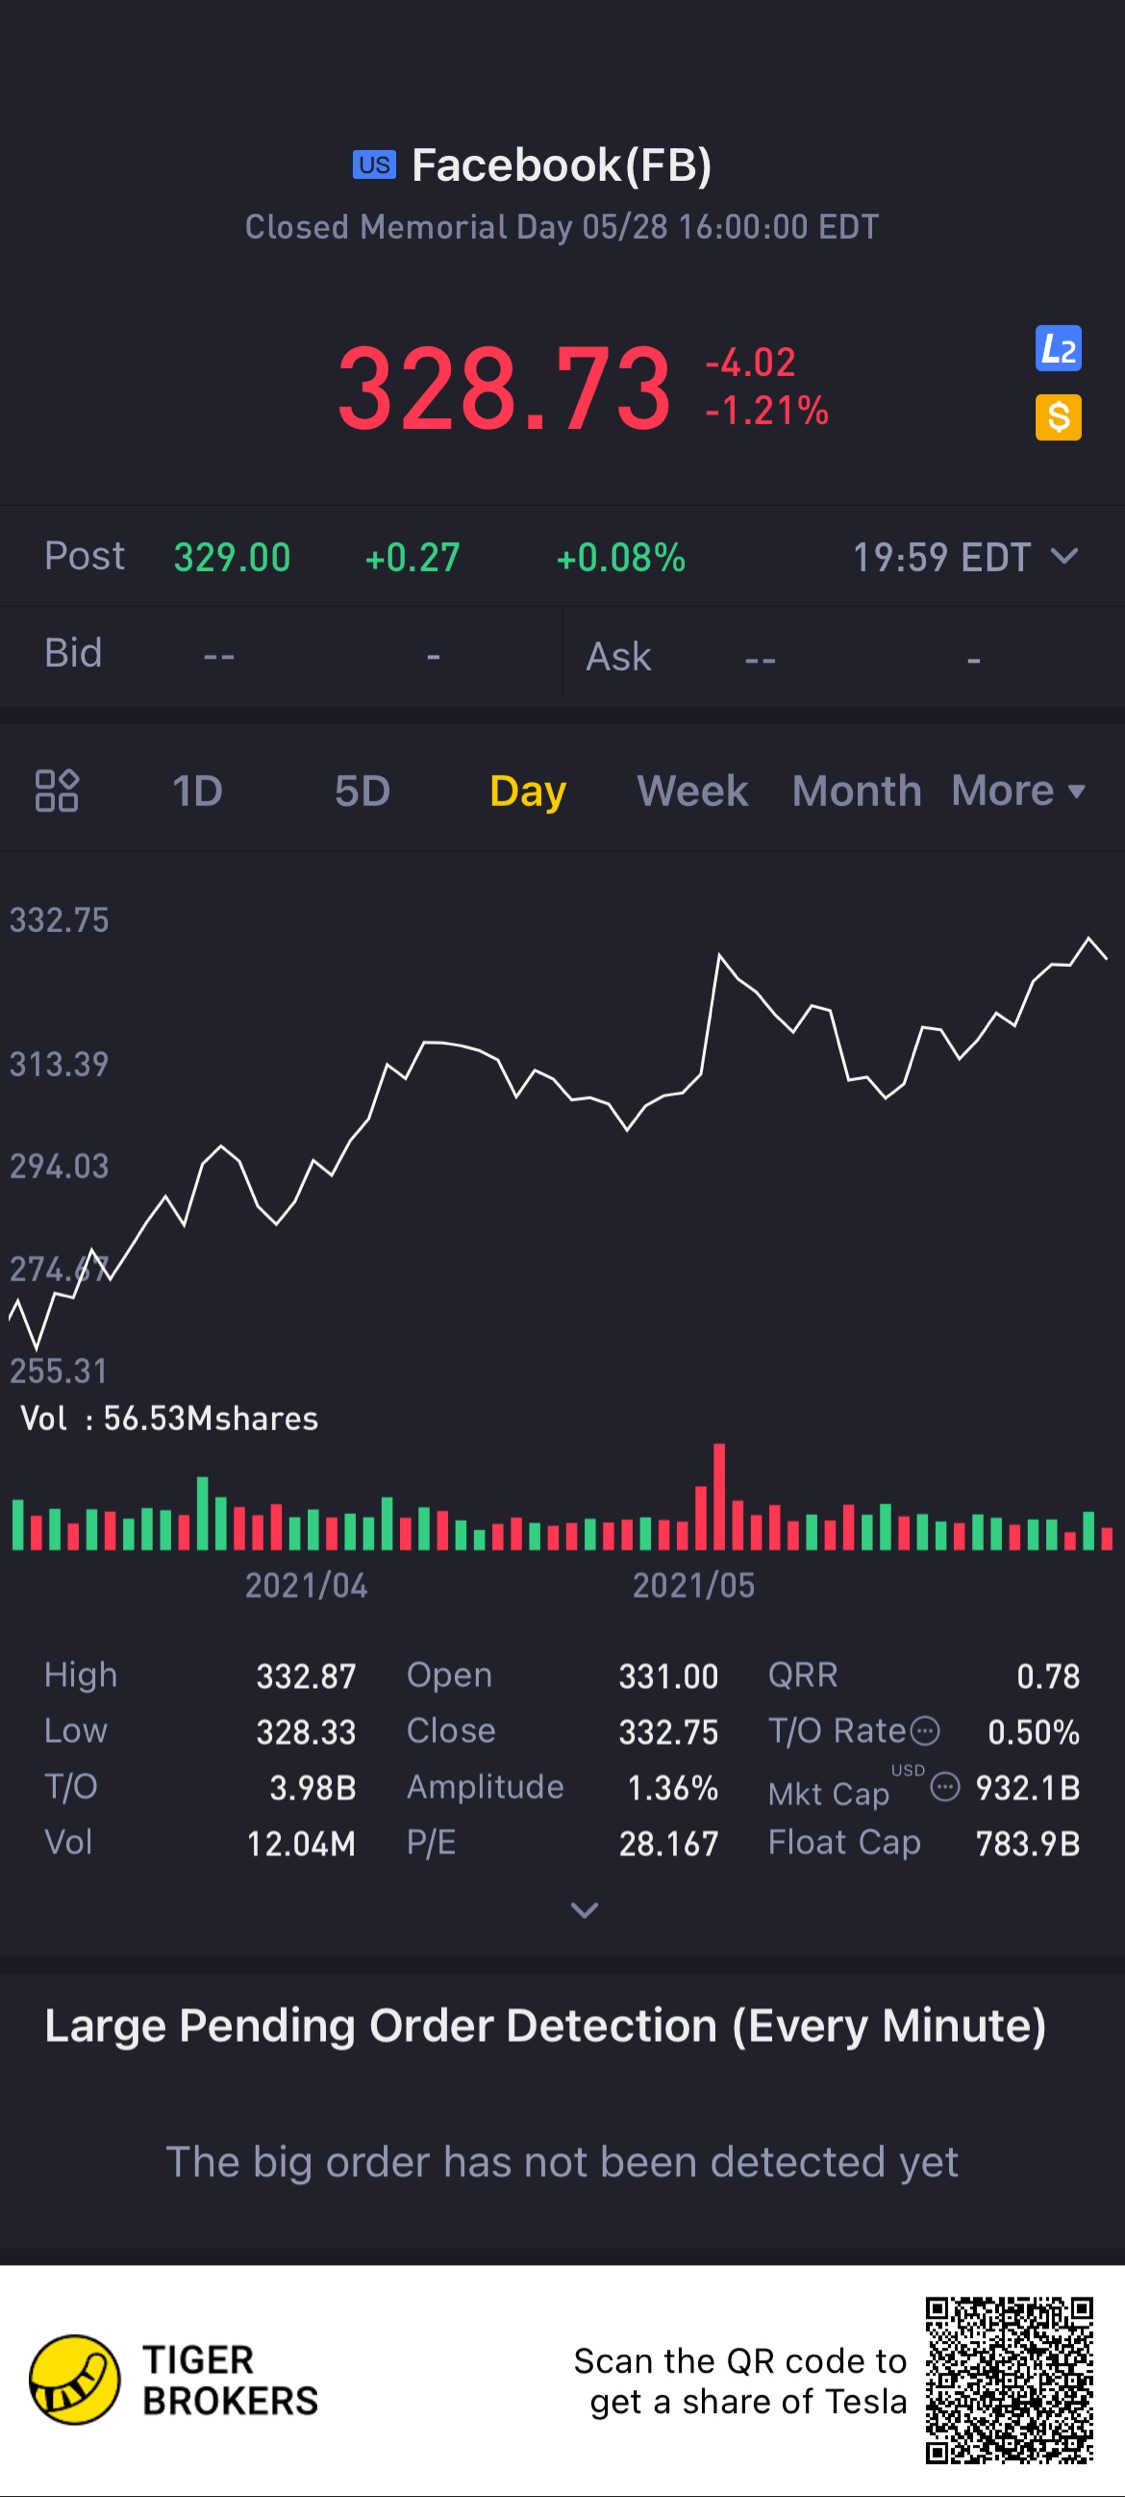
Task: Tap the info icon beside Mkt Cap
Action: pyautogui.click(x=945, y=1786)
